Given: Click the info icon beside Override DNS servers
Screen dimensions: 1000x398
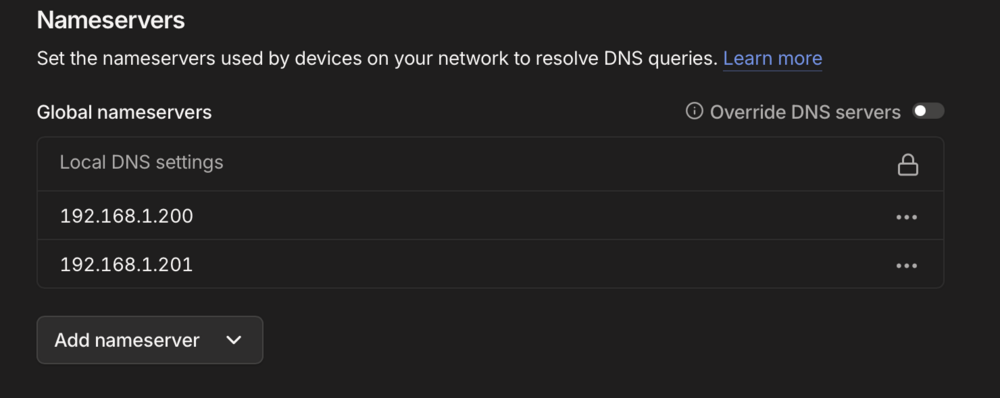Looking at the screenshot, I should pyautogui.click(x=694, y=112).
